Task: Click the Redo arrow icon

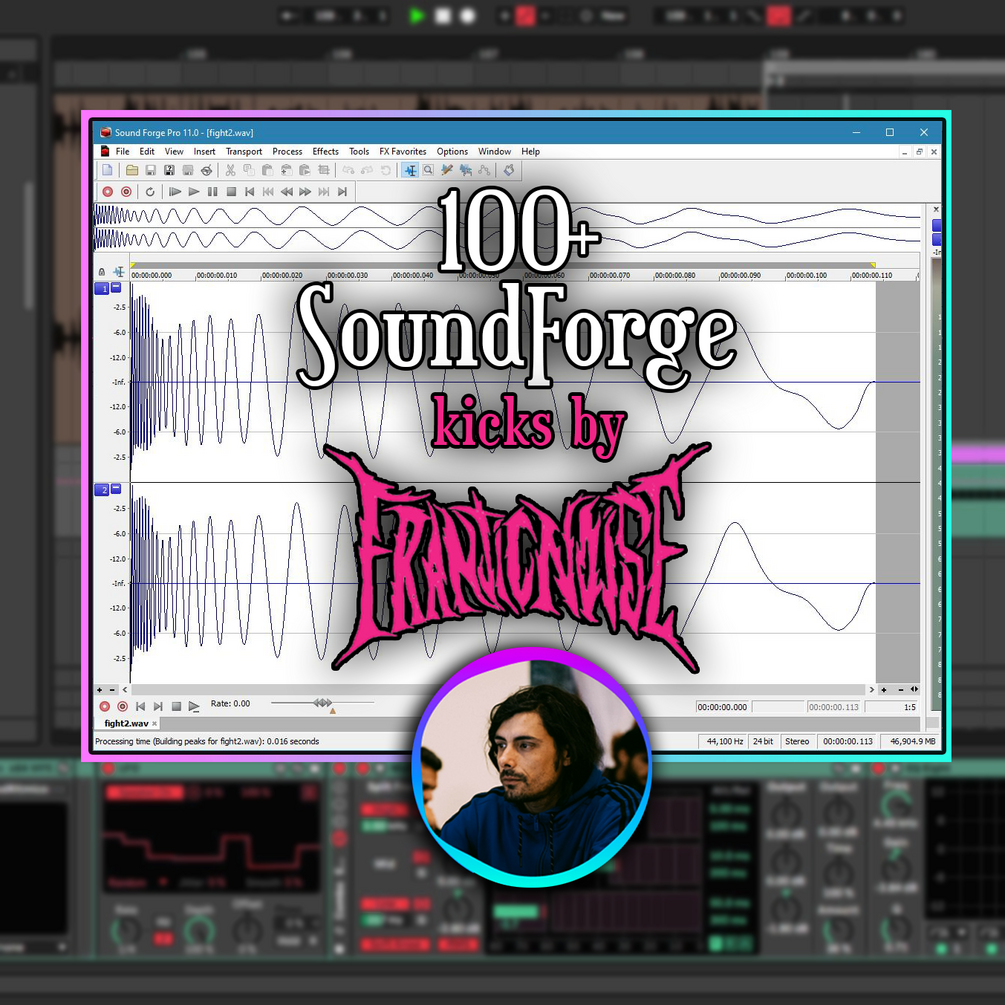Action: (x=367, y=170)
